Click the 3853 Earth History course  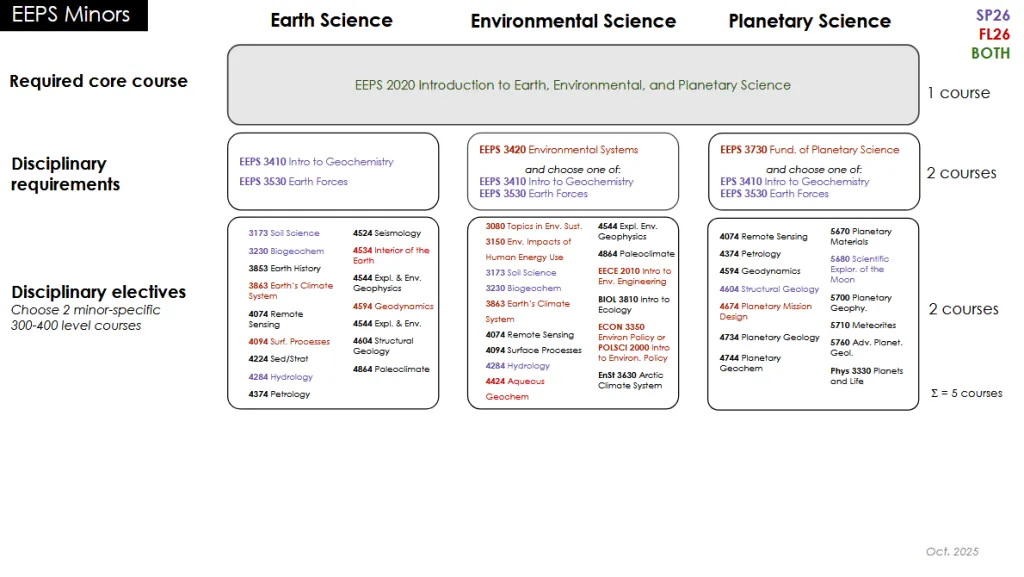[284, 268]
